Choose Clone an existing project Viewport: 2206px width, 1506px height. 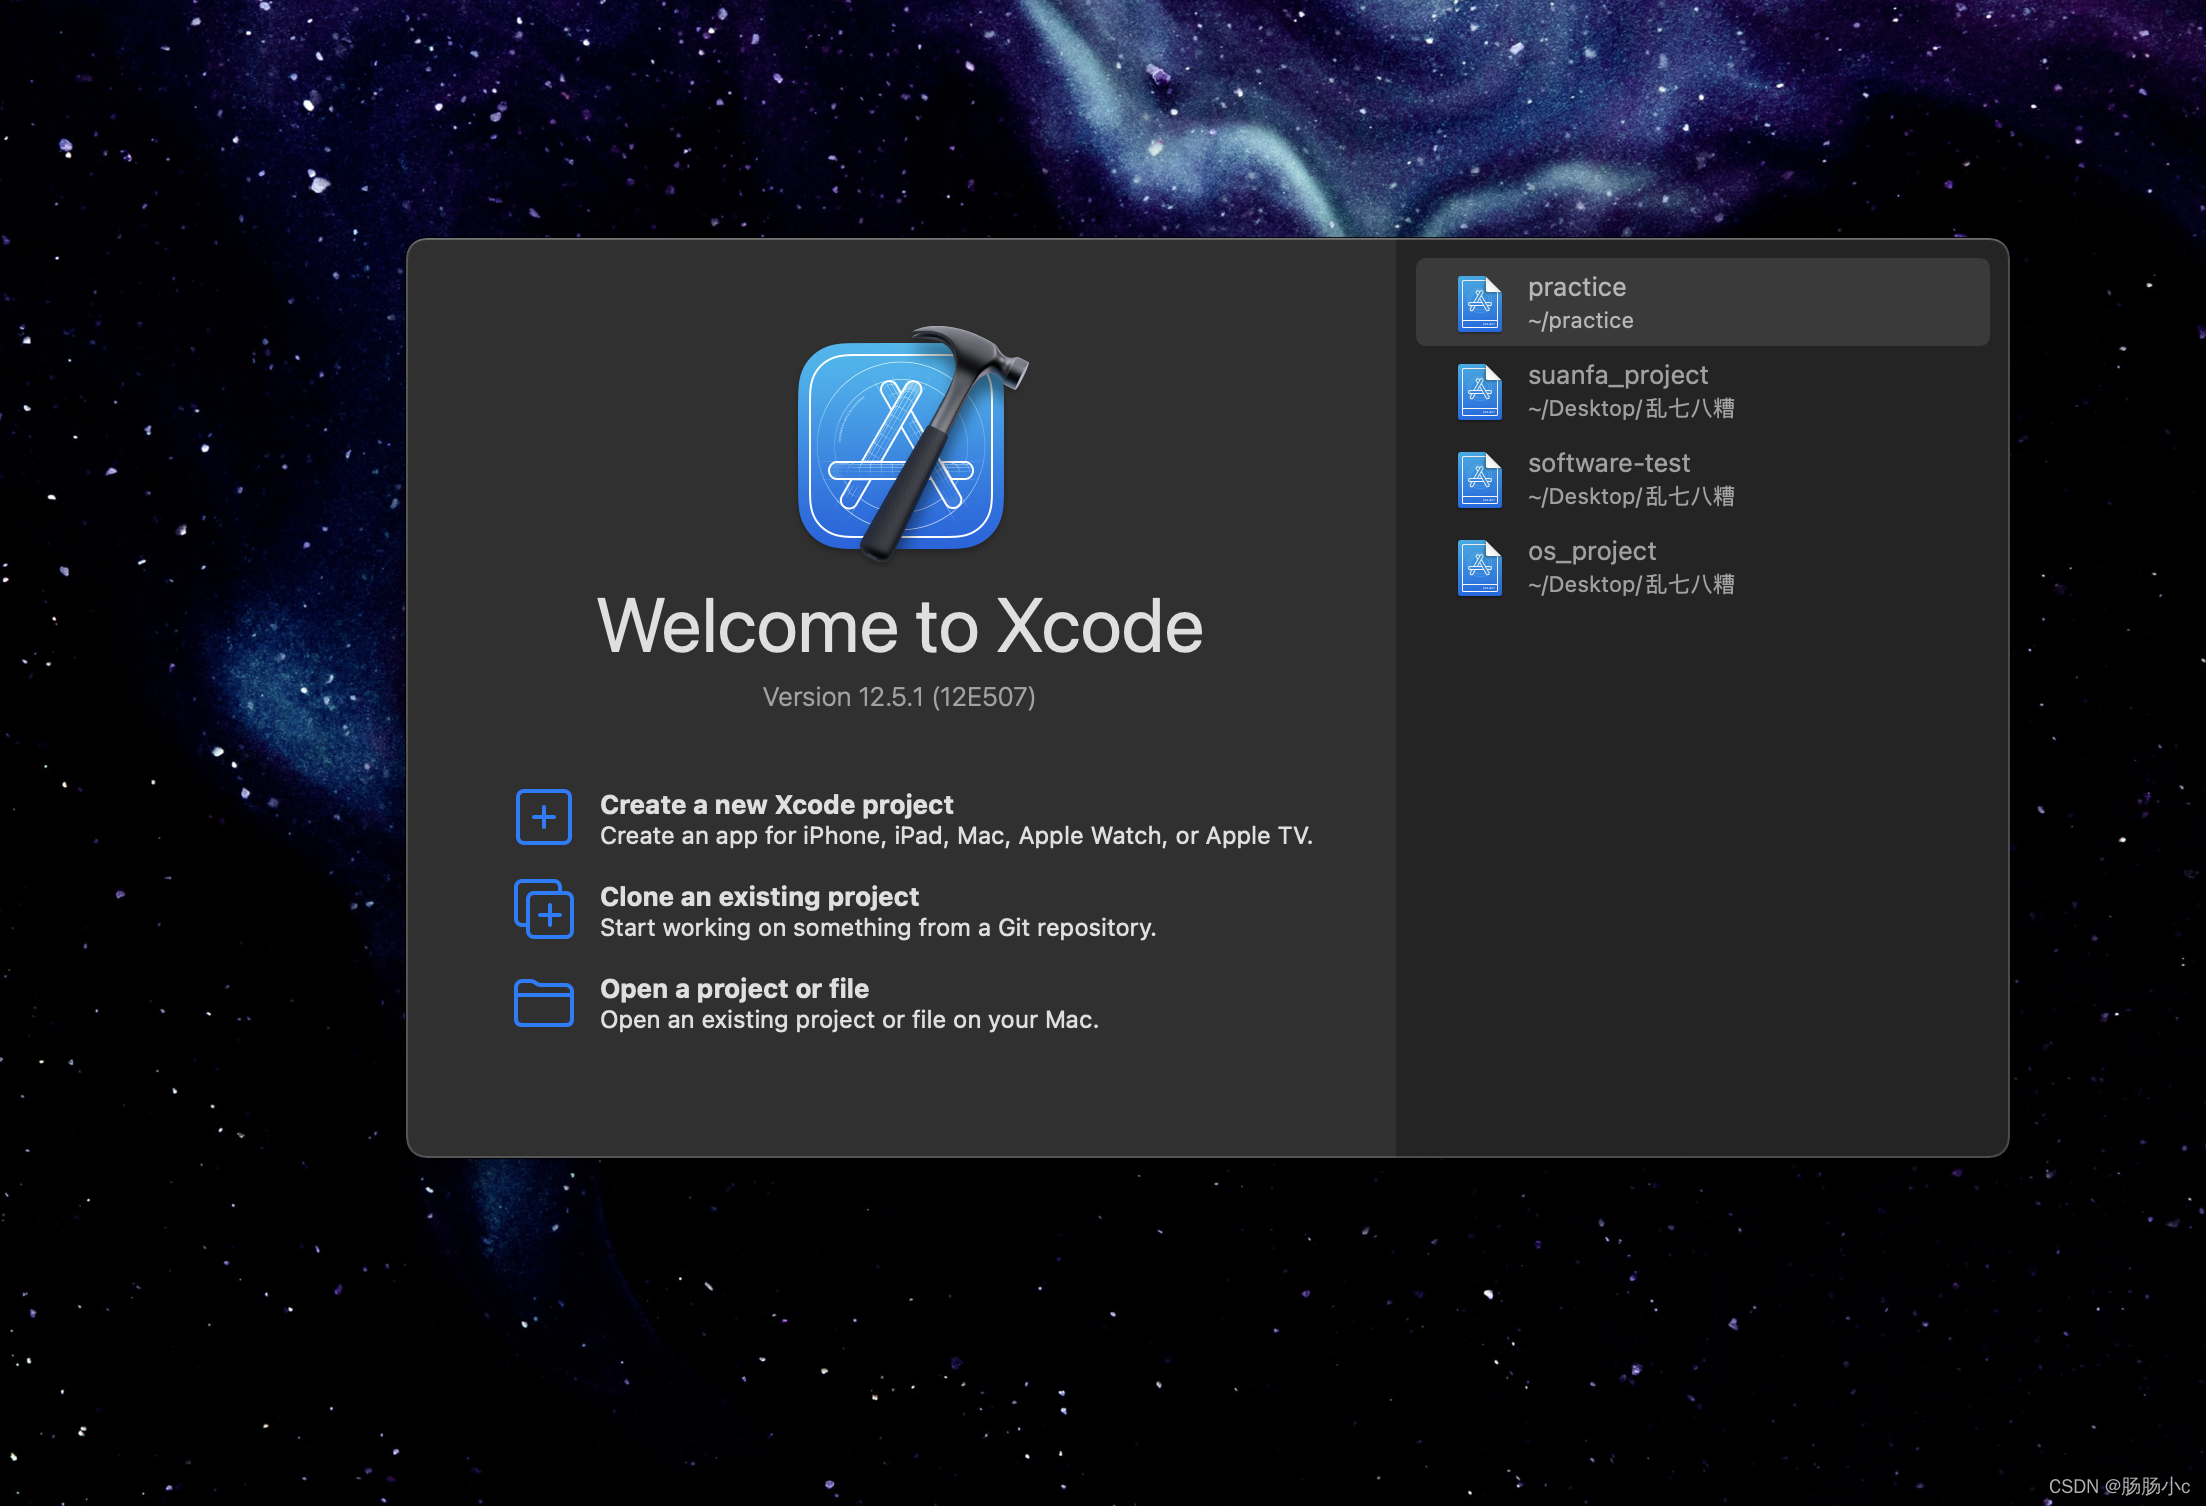click(759, 896)
